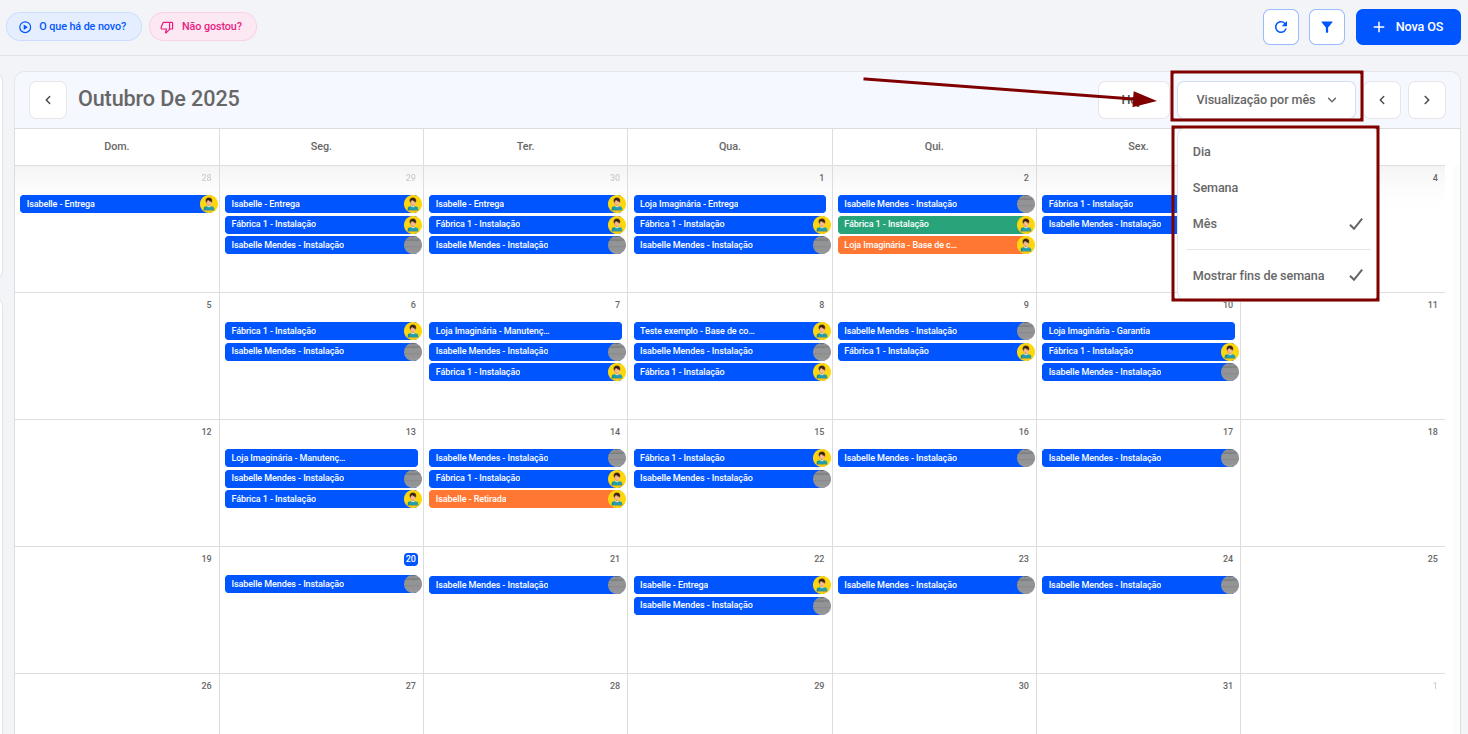Open "Teste exemplo - Base de co..." event
The image size is (1468, 734).
point(732,331)
